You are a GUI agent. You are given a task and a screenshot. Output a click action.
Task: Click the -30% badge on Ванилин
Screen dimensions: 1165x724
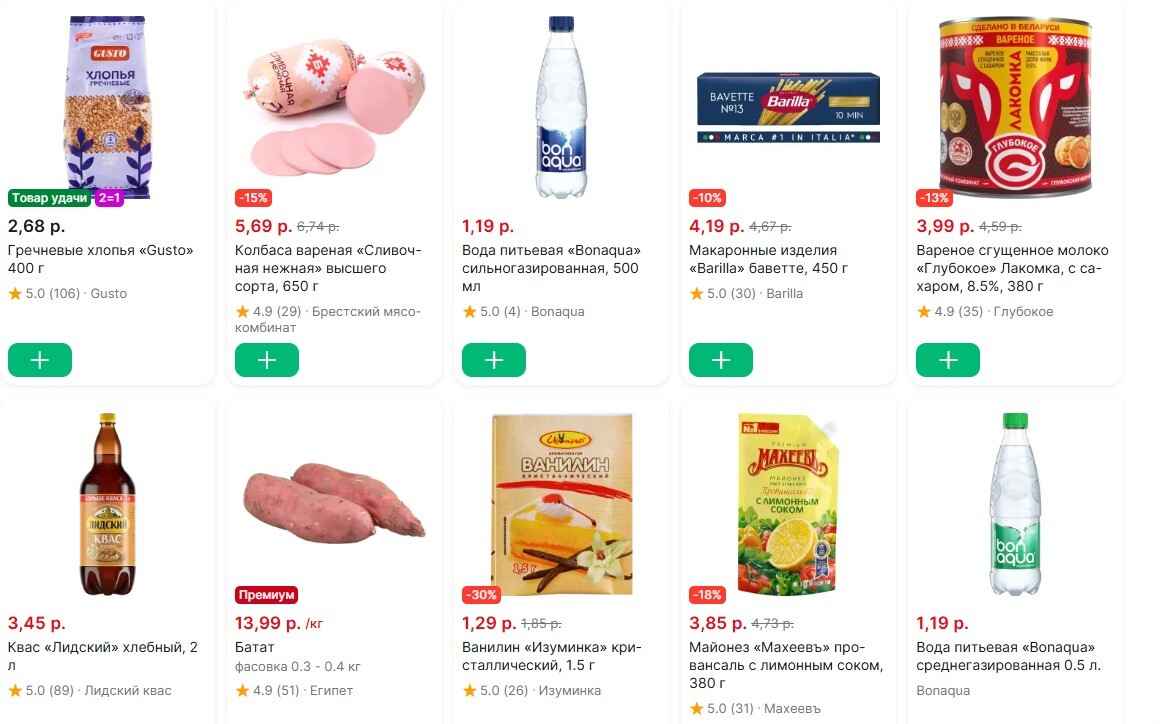[481, 595]
